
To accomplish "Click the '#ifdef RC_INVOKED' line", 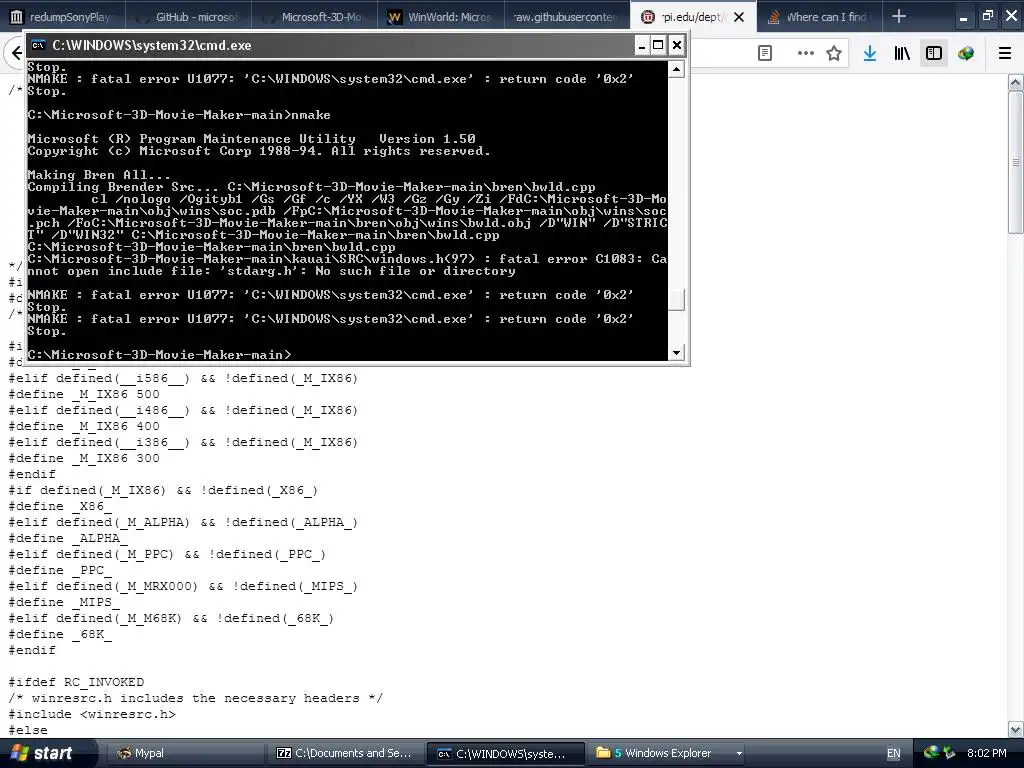I will [76, 682].
